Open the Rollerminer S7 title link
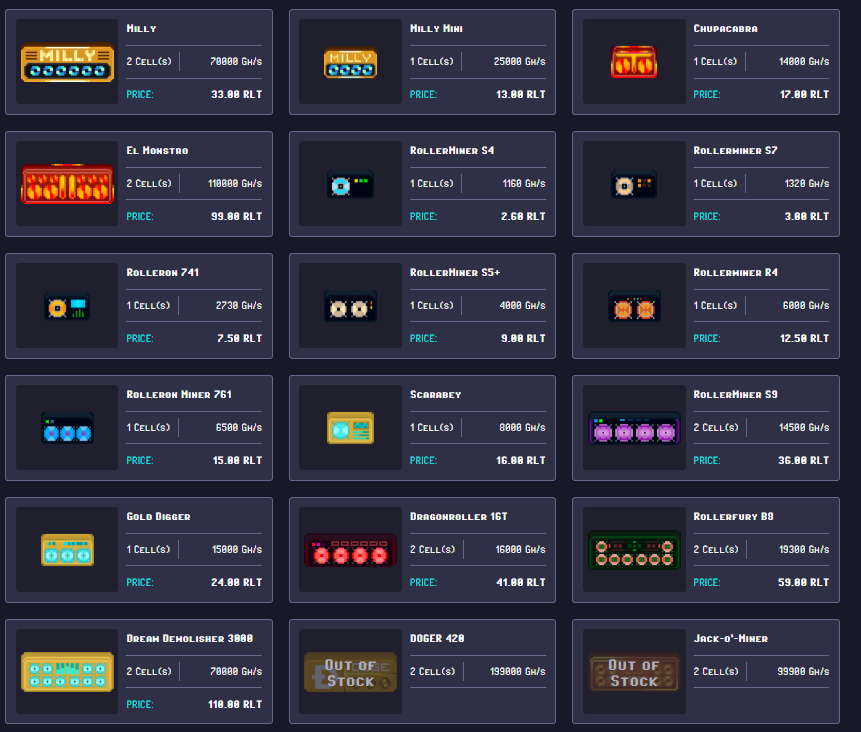This screenshot has height=732, width=861. (735, 151)
